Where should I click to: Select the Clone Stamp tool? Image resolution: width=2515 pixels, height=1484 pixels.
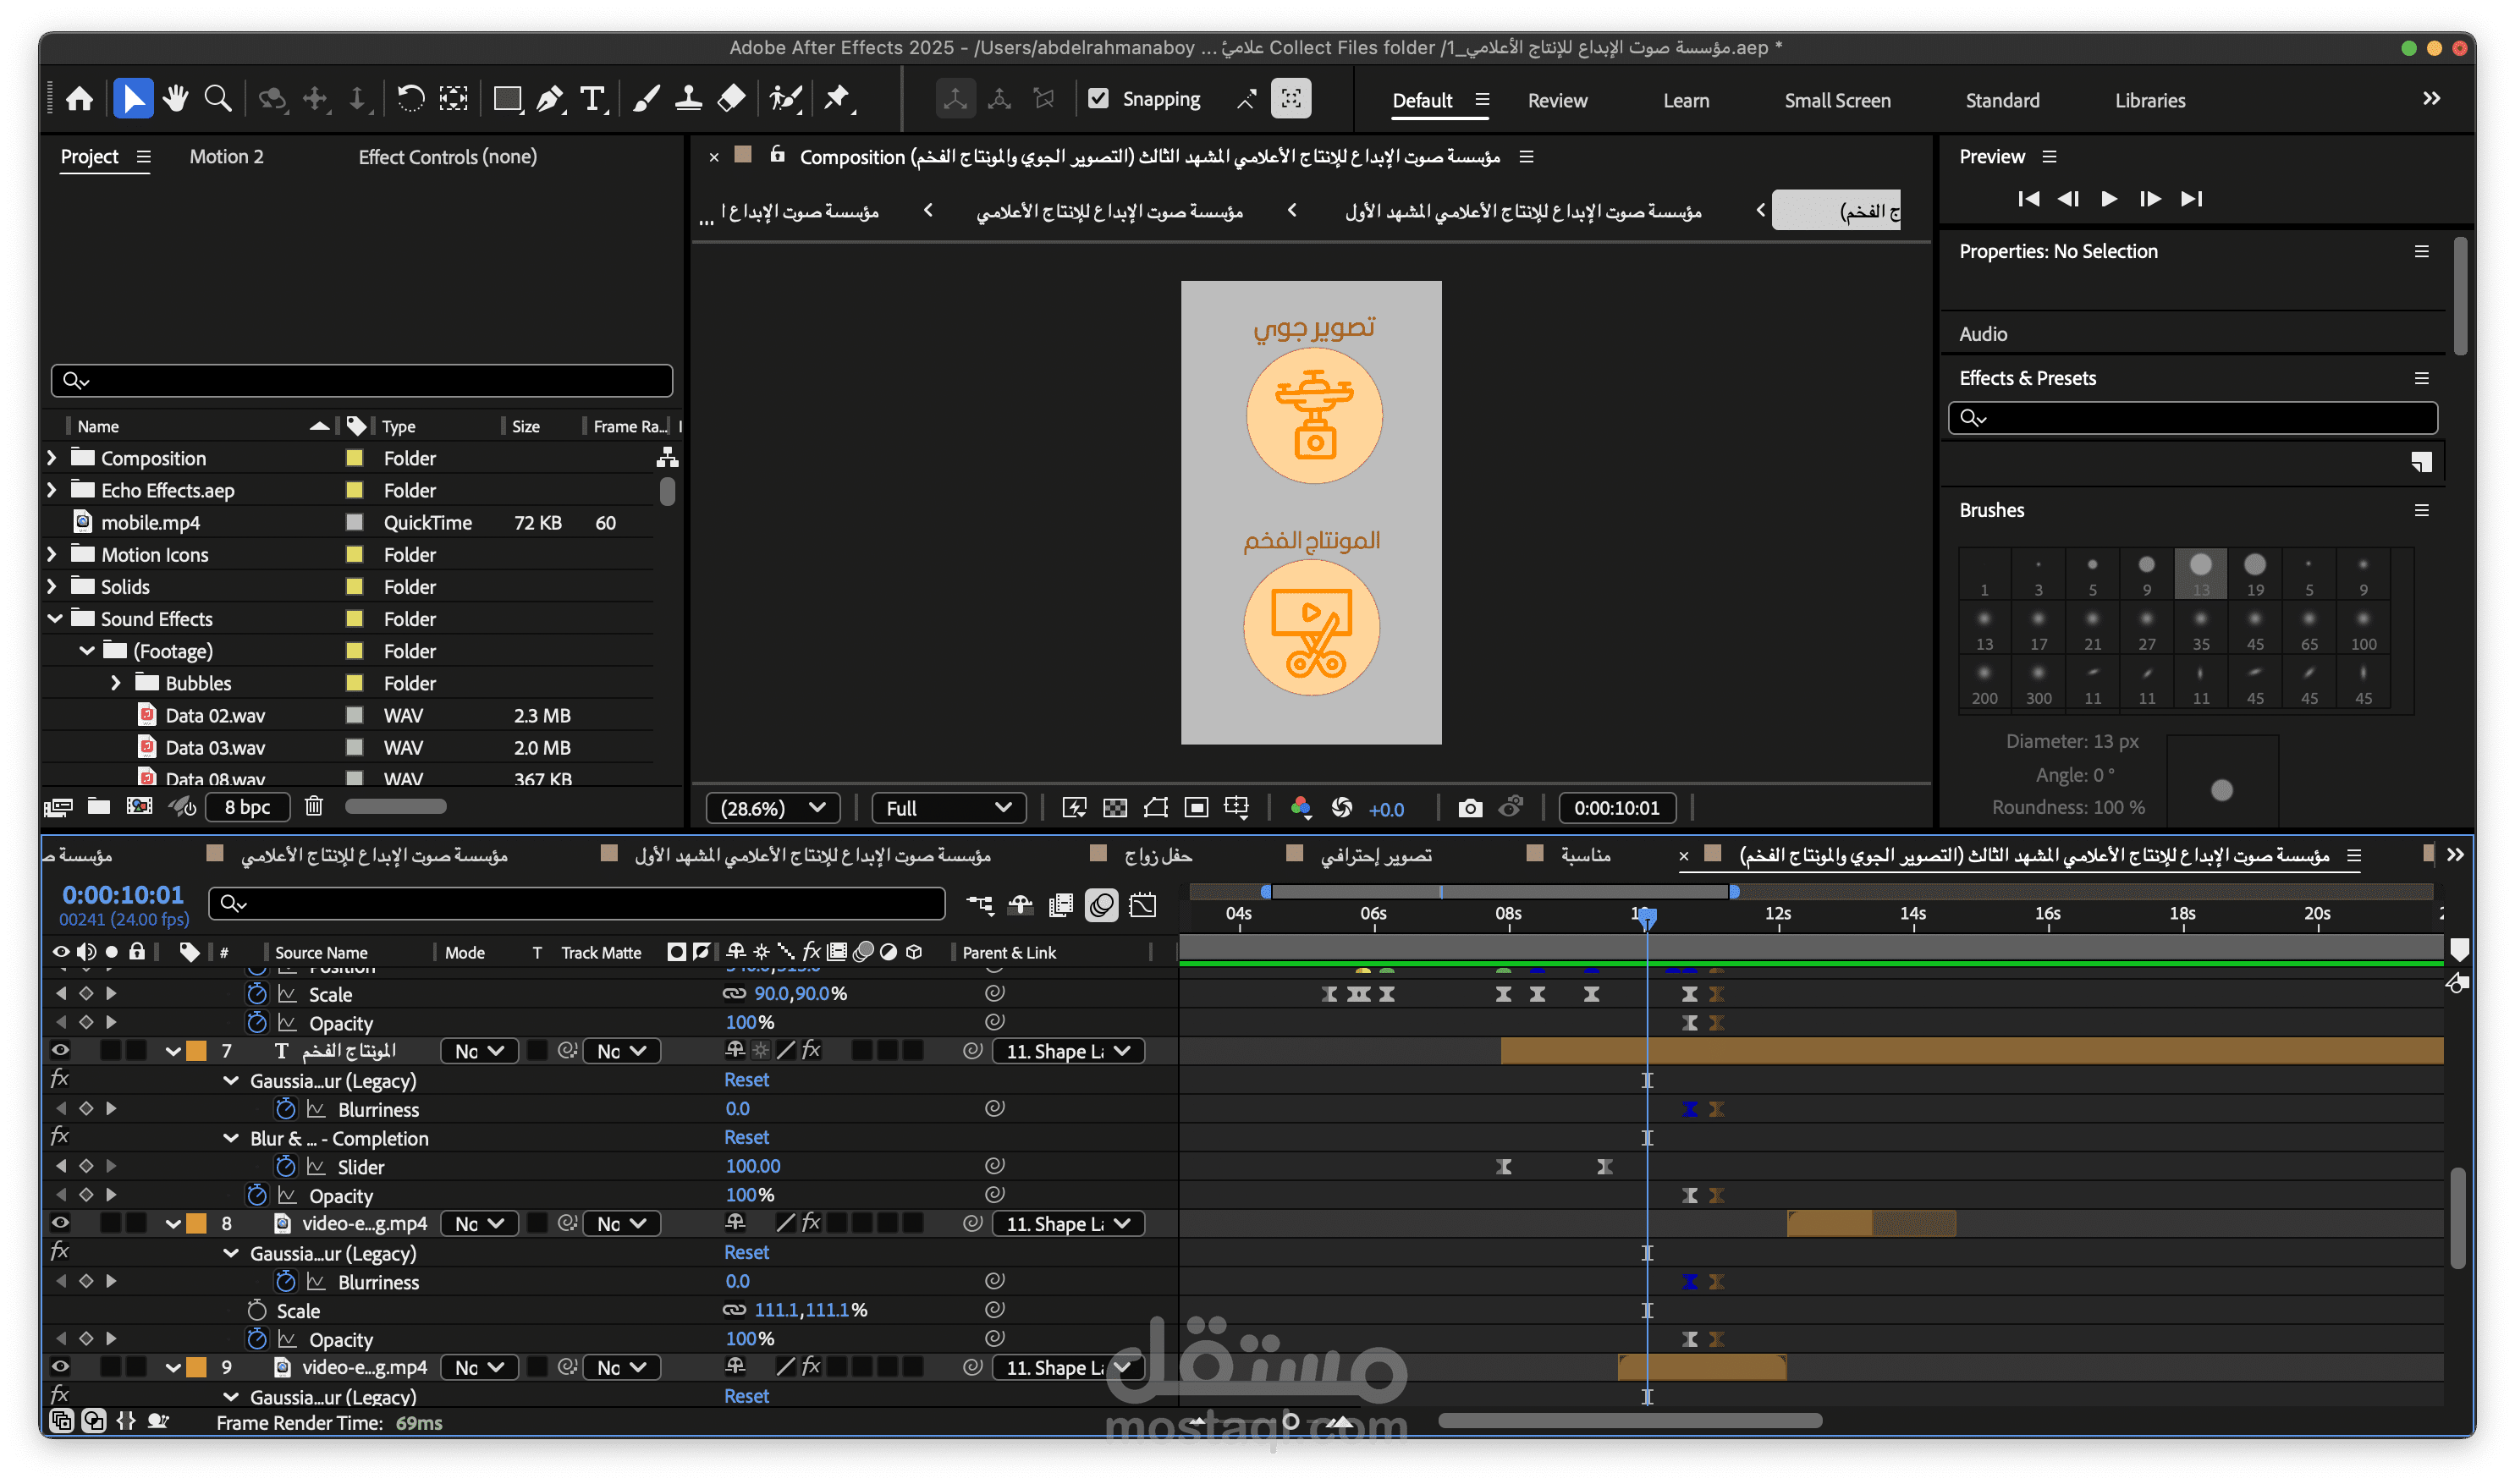tap(688, 98)
